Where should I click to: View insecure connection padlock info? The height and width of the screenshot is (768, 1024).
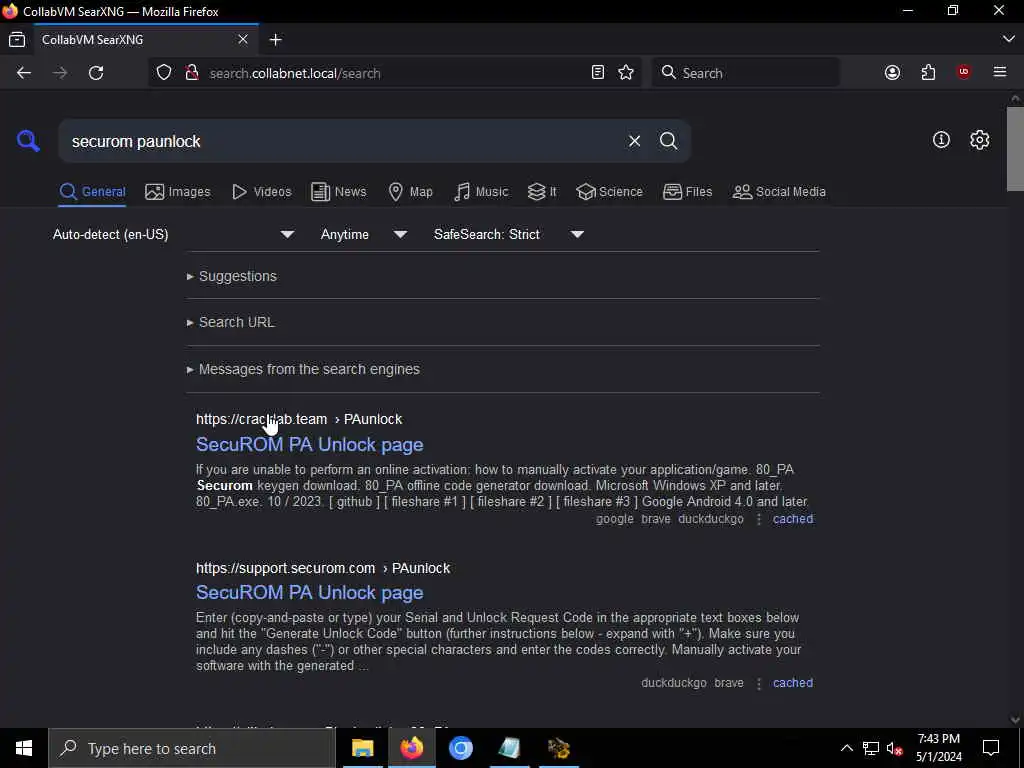click(191, 72)
